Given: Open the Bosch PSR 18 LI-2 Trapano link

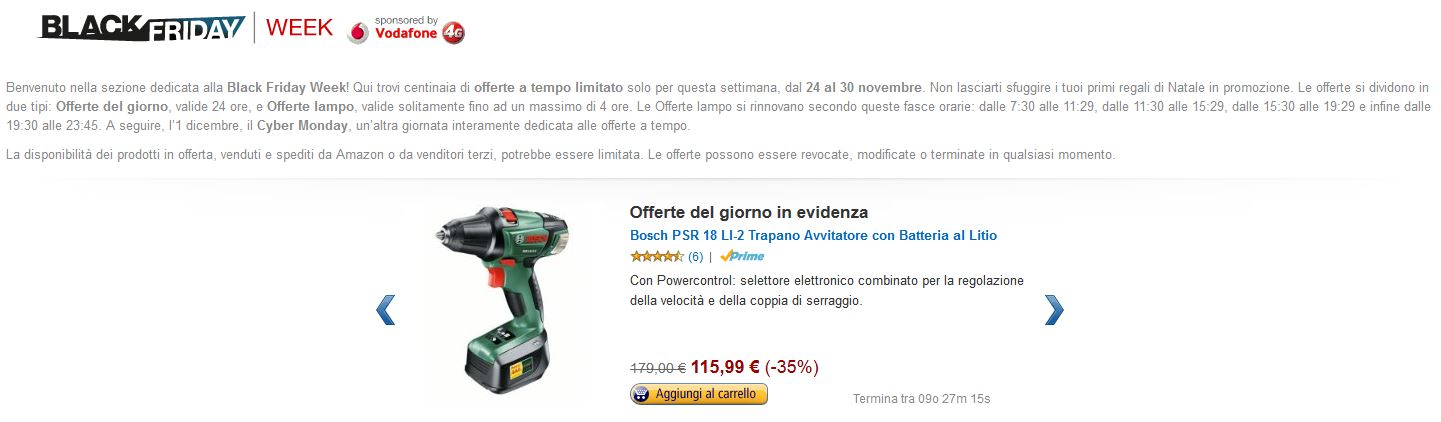Looking at the screenshot, I should 813,235.
